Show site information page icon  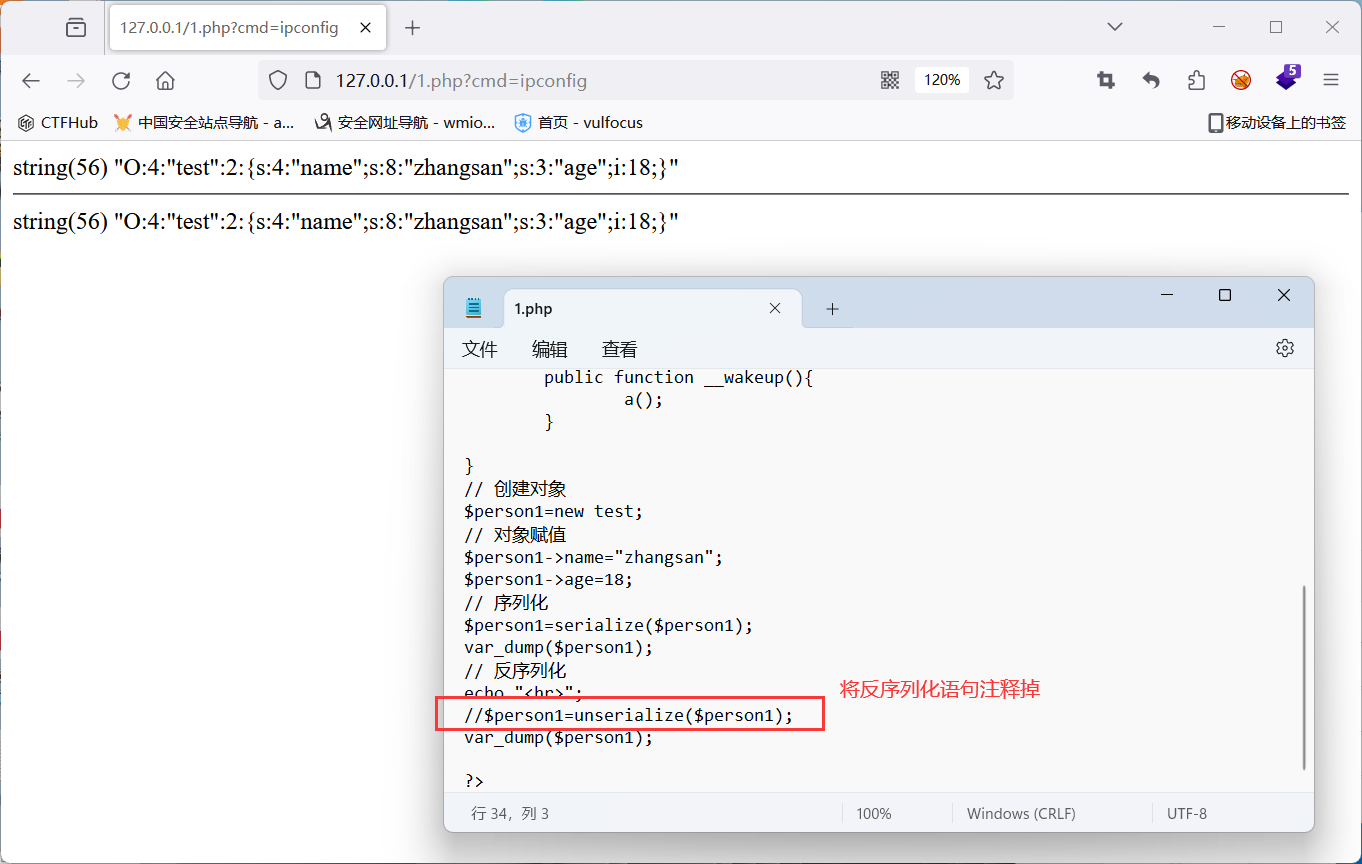[312, 80]
